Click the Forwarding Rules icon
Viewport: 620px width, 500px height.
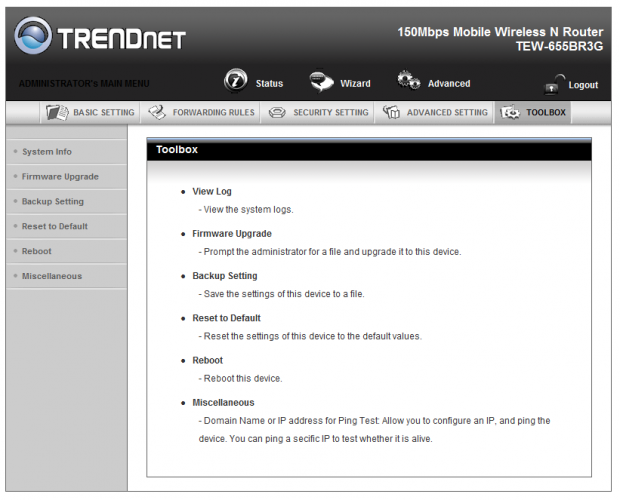click(157, 113)
